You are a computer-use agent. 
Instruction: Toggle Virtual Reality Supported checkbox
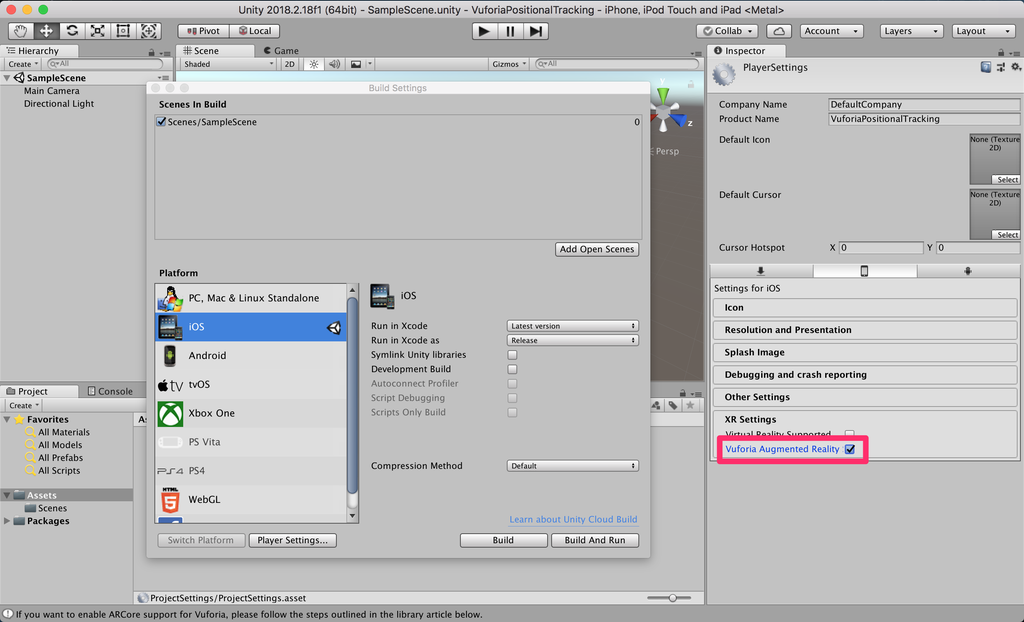(850, 434)
